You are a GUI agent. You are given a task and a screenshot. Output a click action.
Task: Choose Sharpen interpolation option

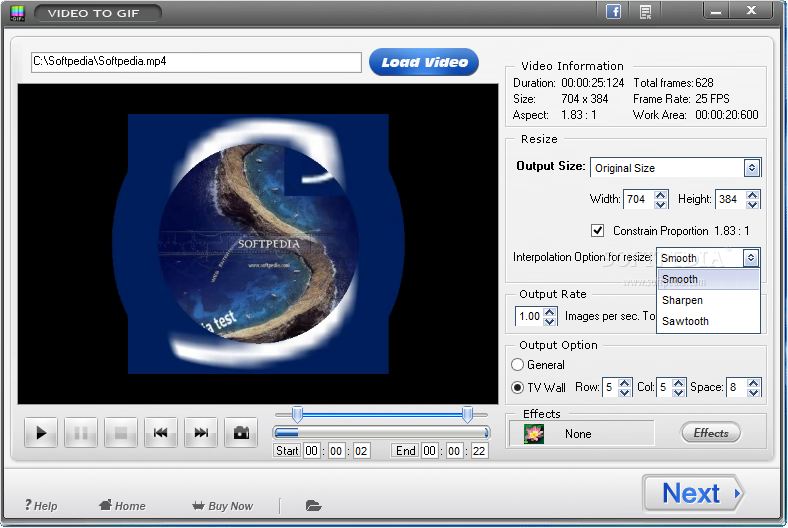point(708,300)
